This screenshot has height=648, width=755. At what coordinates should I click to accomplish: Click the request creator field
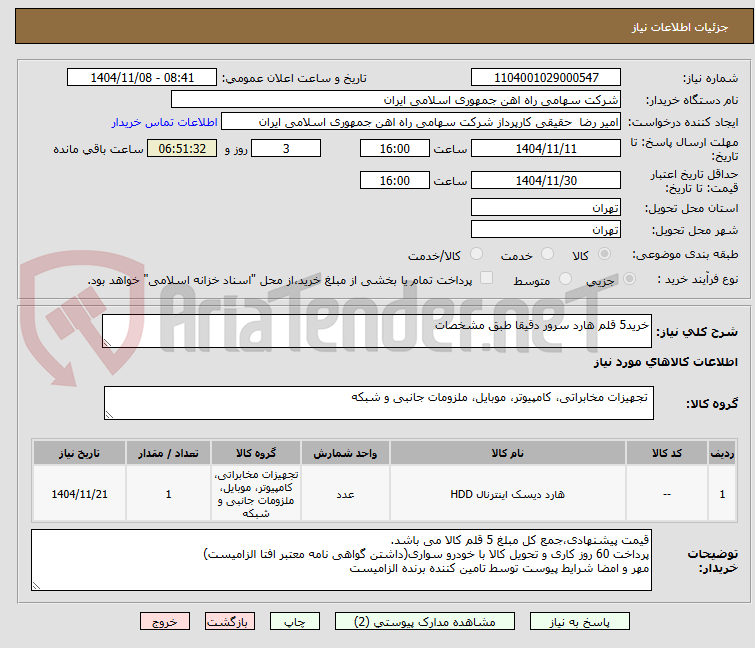click(421, 122)
